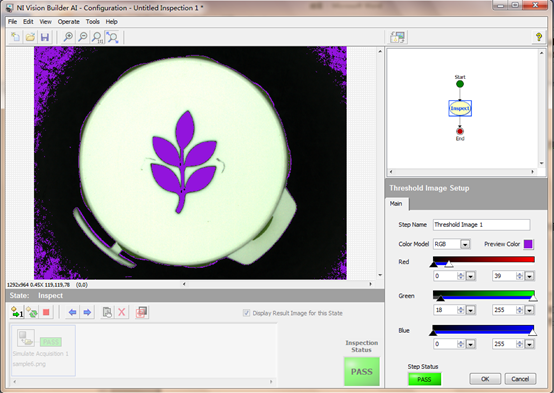This screenshot has height=393, width=554.
Task: Open the Color Model RGB dropdown
Action: coord(465,244)
